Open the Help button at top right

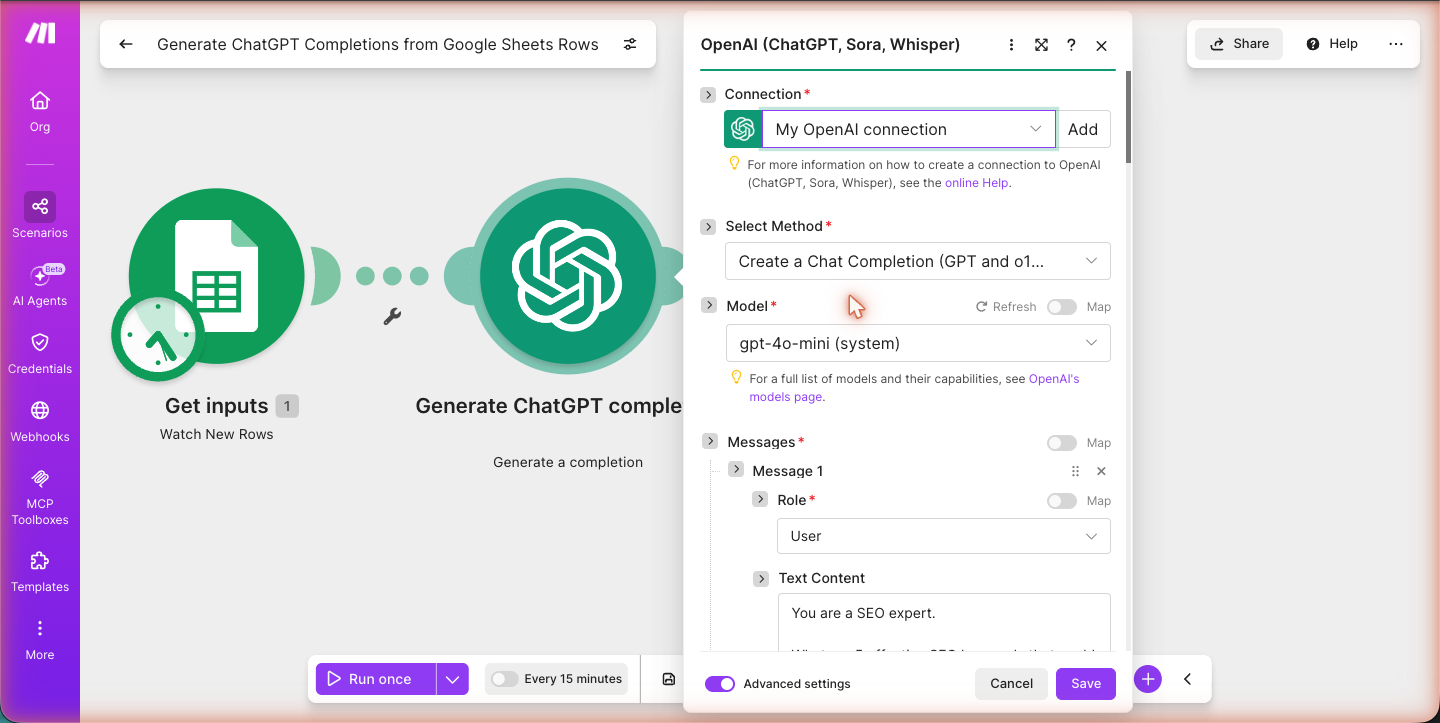(1332, 44)
